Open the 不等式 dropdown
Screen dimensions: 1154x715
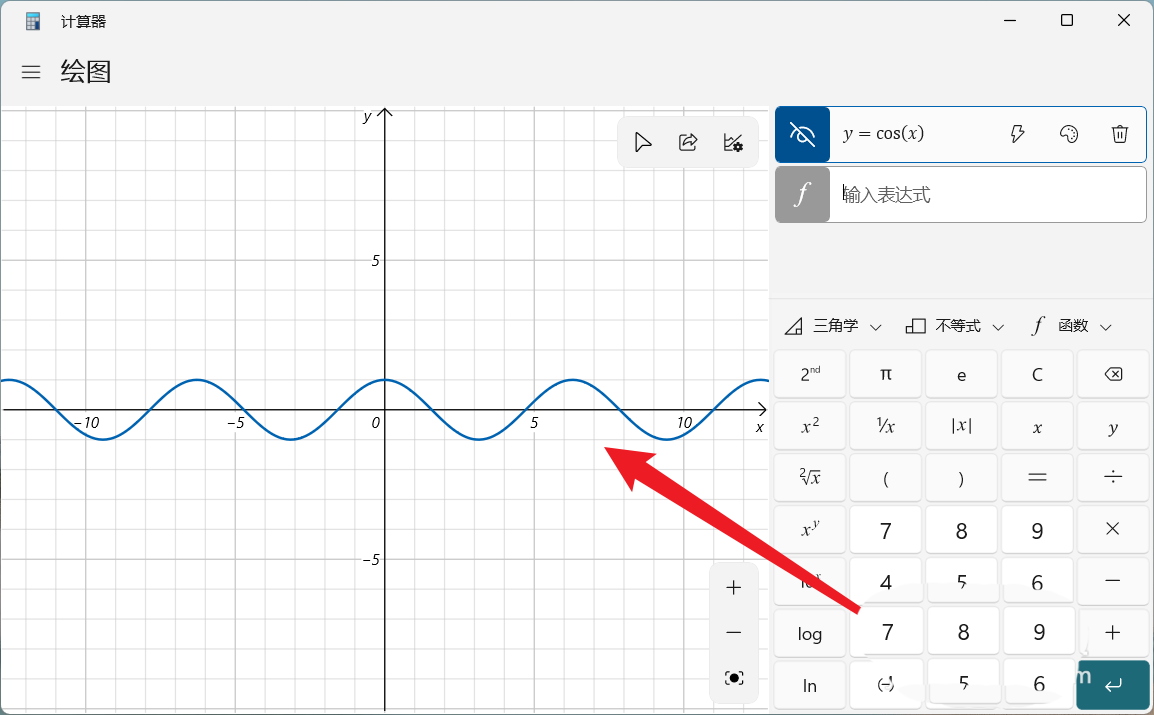(x=955, y=326)
